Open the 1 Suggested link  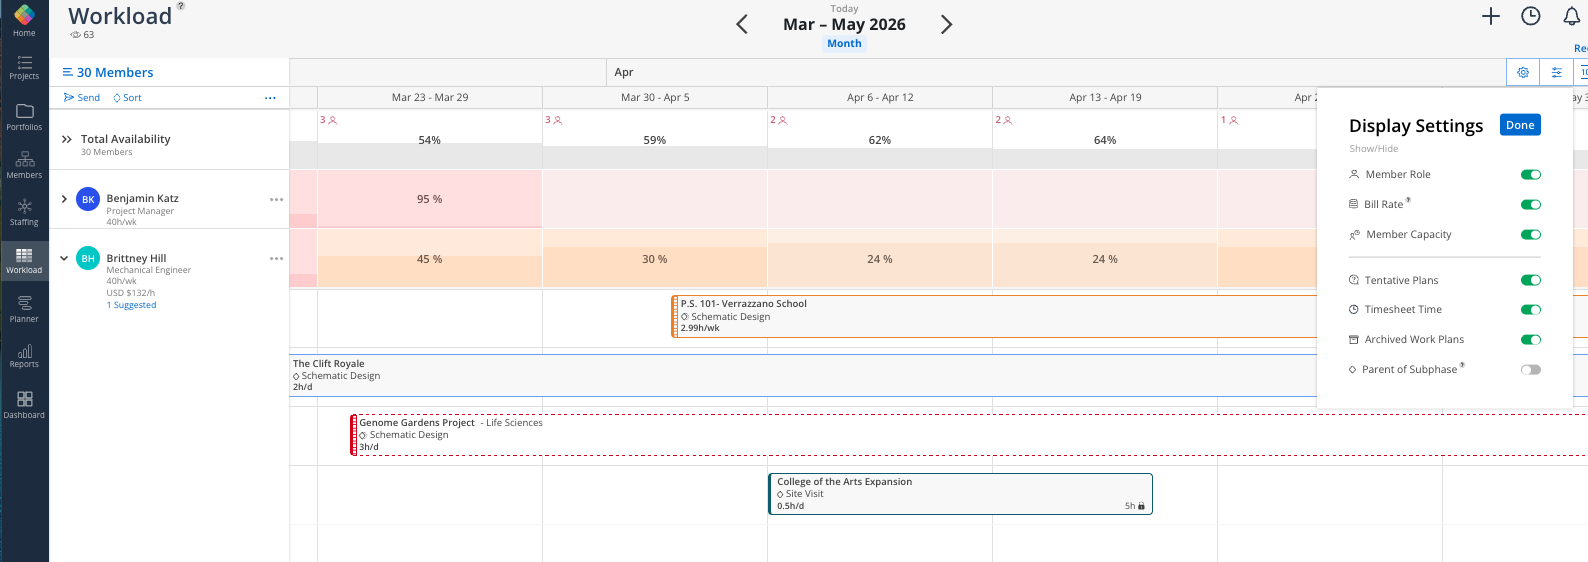132,305
